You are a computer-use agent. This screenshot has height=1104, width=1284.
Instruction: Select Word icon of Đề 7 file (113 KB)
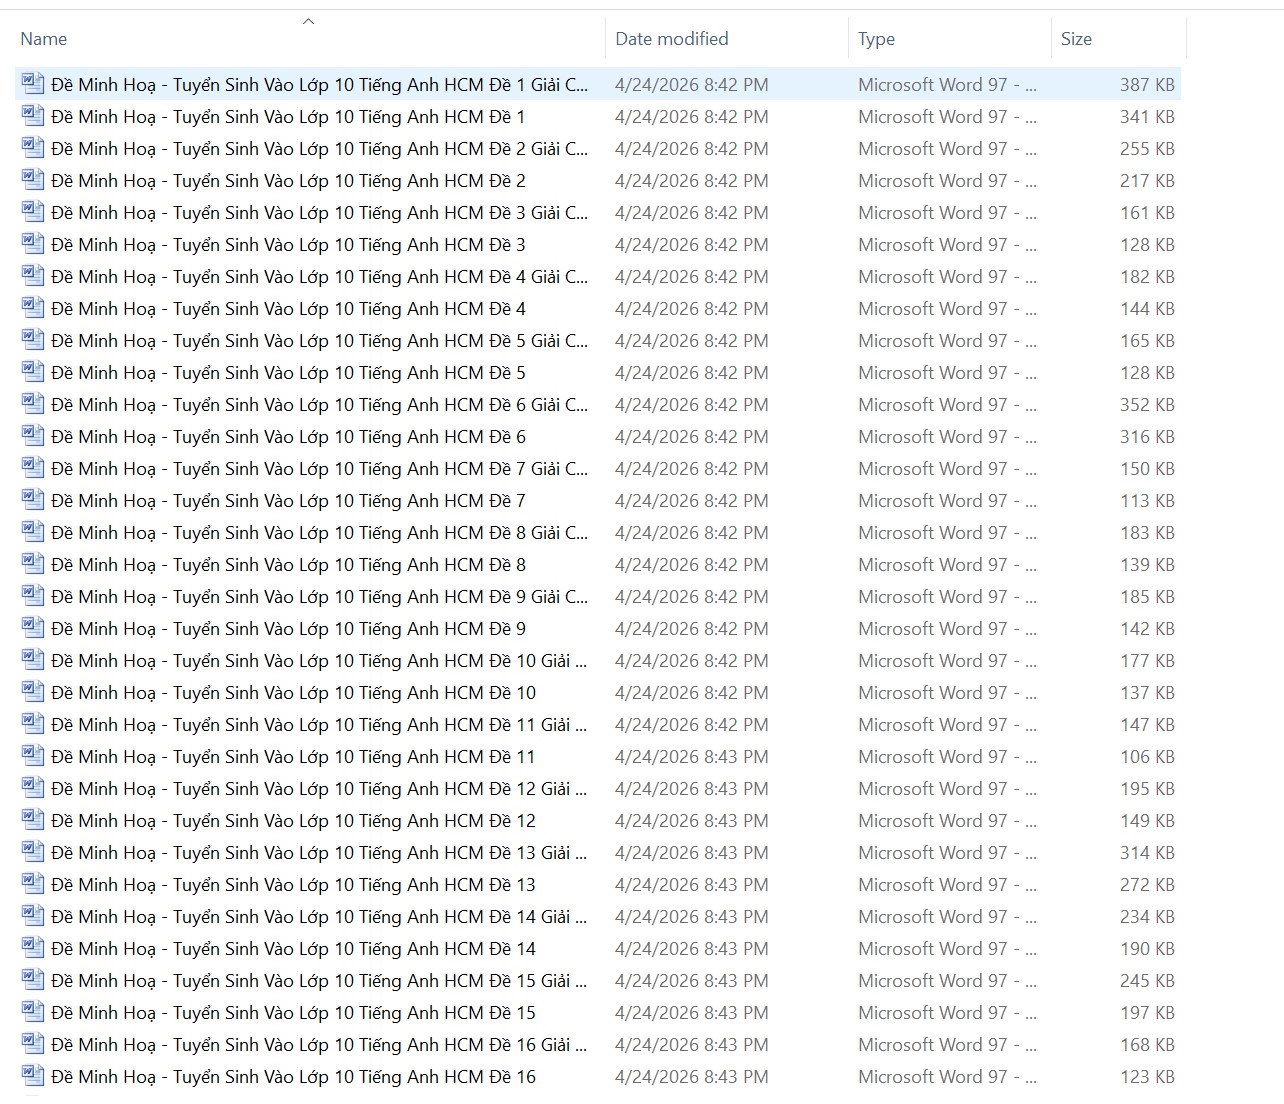33,500
